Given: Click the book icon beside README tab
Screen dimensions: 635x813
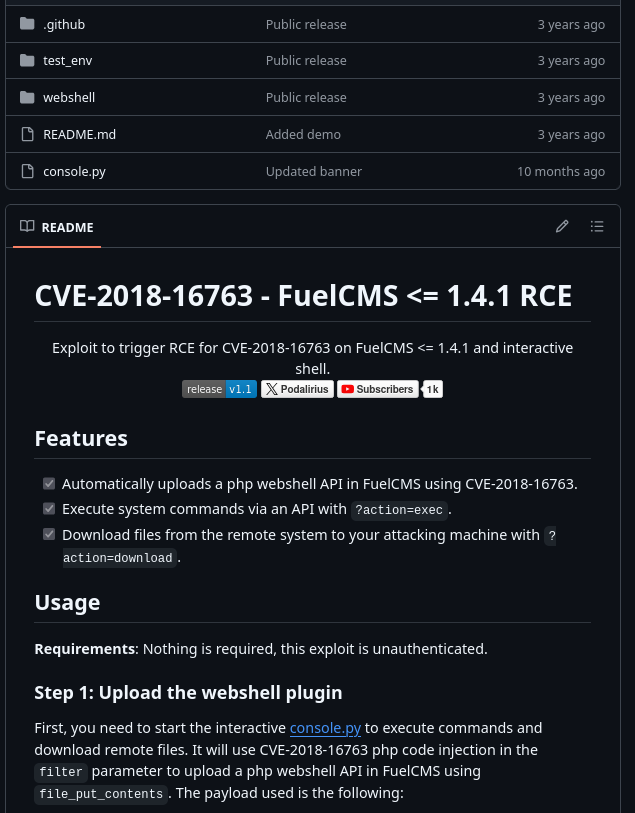Looking at the screenshot, I should click(27, 226).
